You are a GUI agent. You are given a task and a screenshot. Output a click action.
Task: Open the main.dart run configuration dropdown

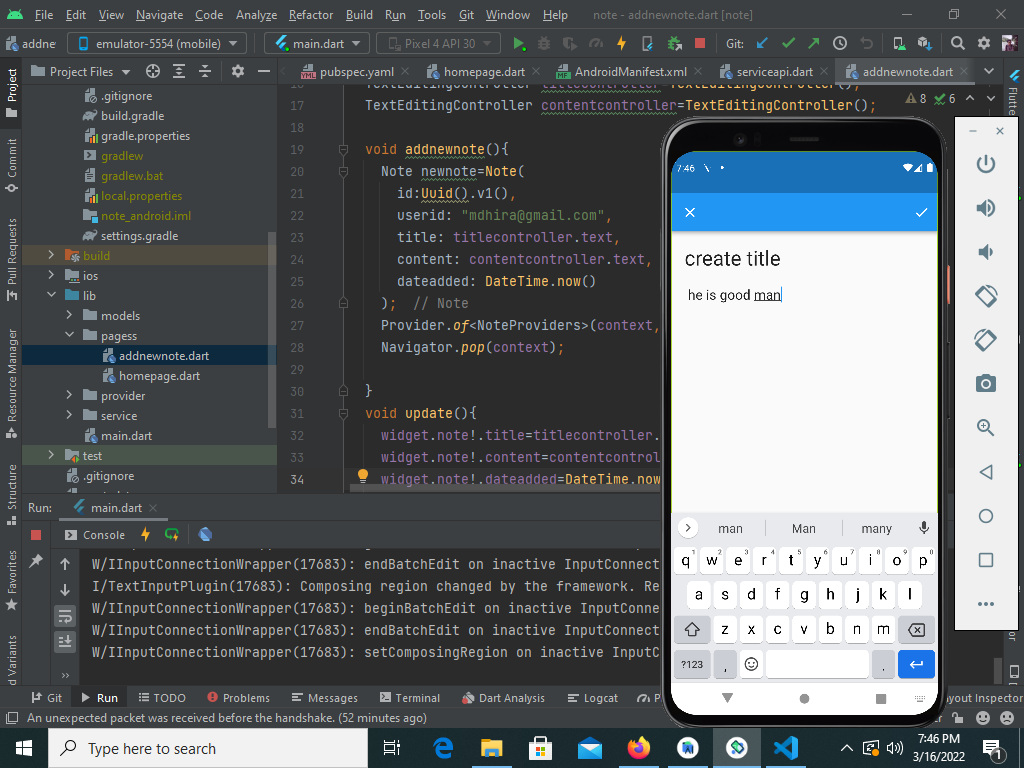point(316,43)
